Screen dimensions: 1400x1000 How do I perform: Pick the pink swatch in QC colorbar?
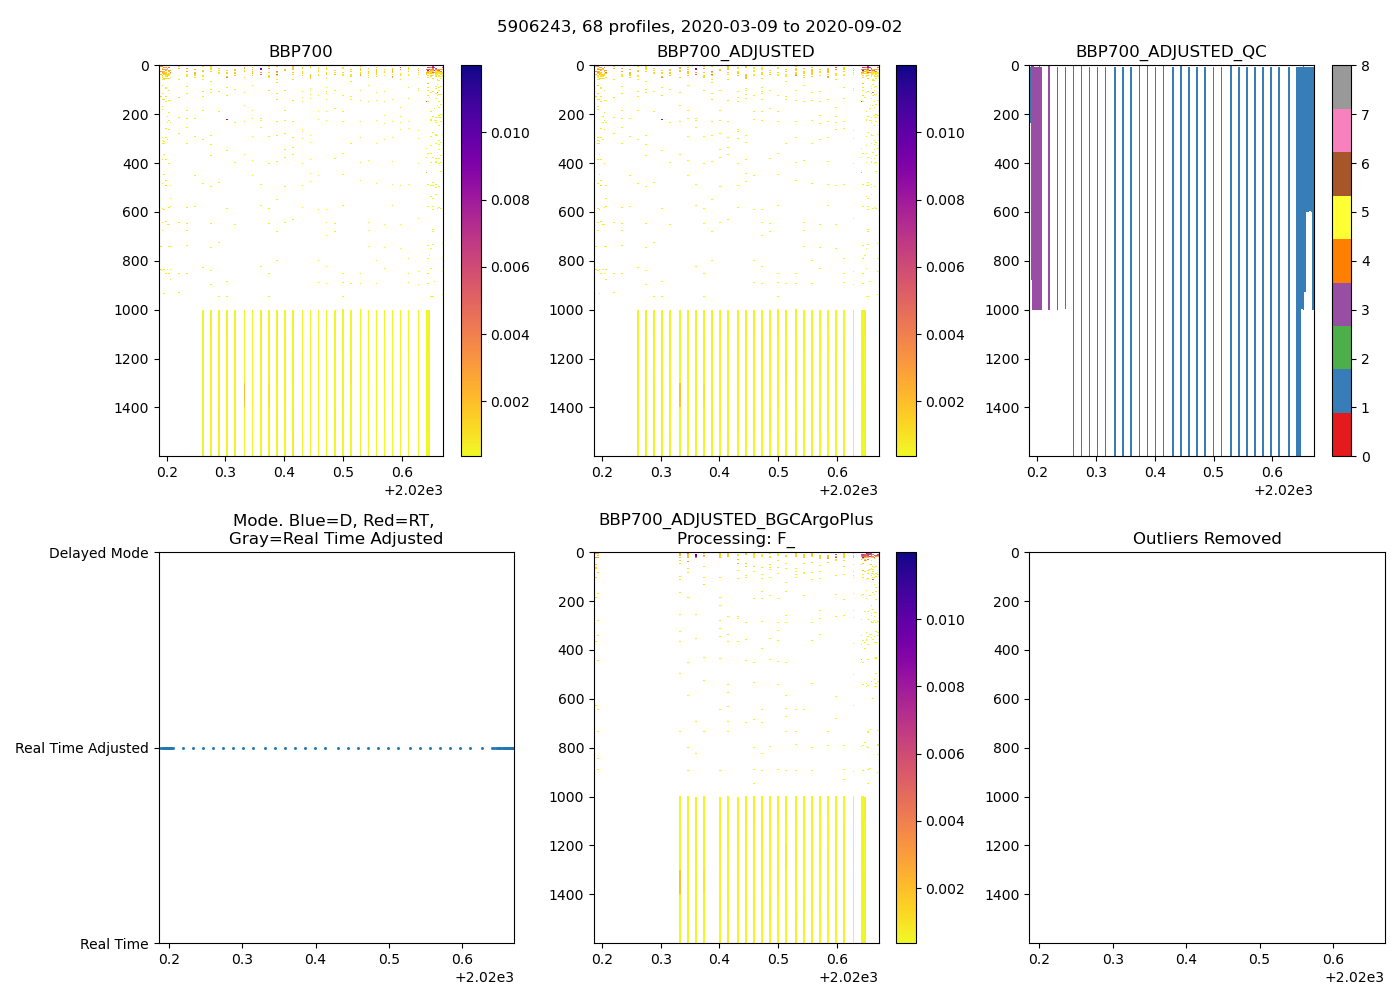(x=1341, y=131)
